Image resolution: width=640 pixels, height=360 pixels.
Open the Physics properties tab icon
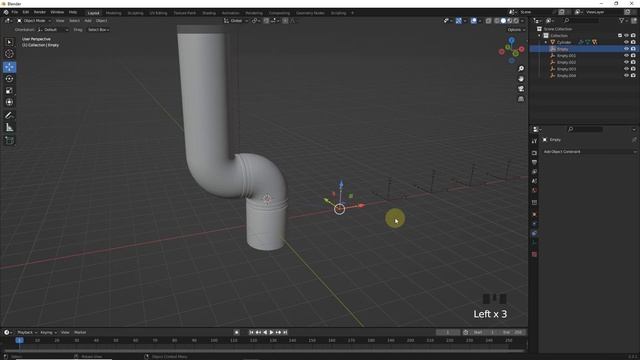point(534,224)
